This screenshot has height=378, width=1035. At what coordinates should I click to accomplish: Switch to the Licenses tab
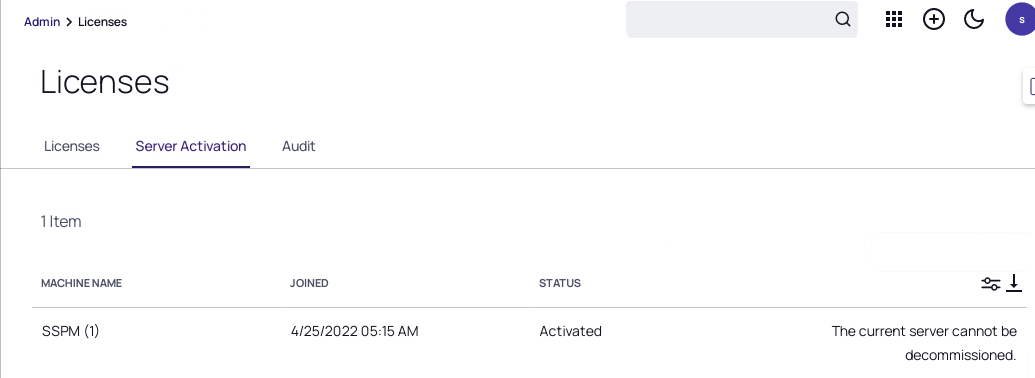pyautogui.click(x=71, y=146)
